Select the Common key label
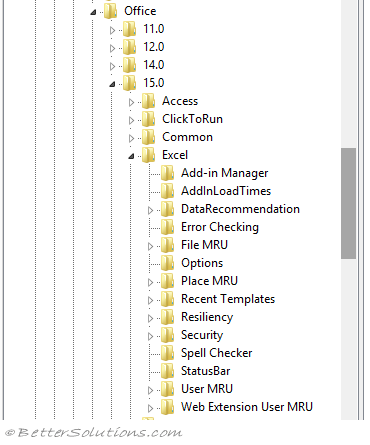Image resolution: width=370 pixels, height=445 pixels. coord(187,137)
